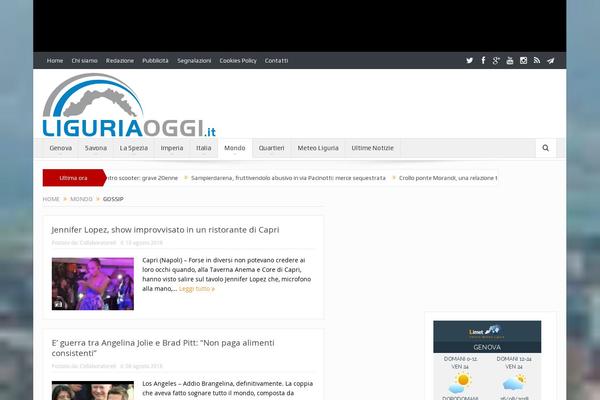Screen dimensions: 600x400
Task: Open Crollo ponte Morandi ticker news
Action: pos(448,178)
